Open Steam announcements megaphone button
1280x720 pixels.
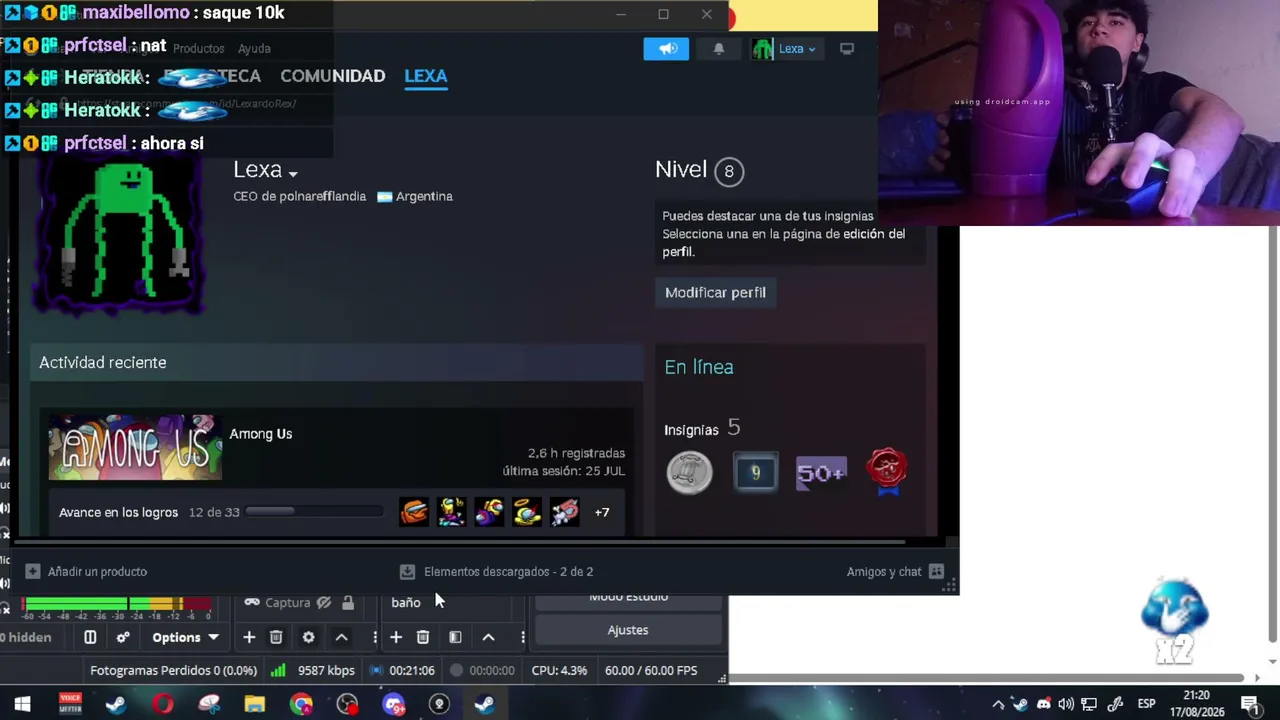[666, 49]
